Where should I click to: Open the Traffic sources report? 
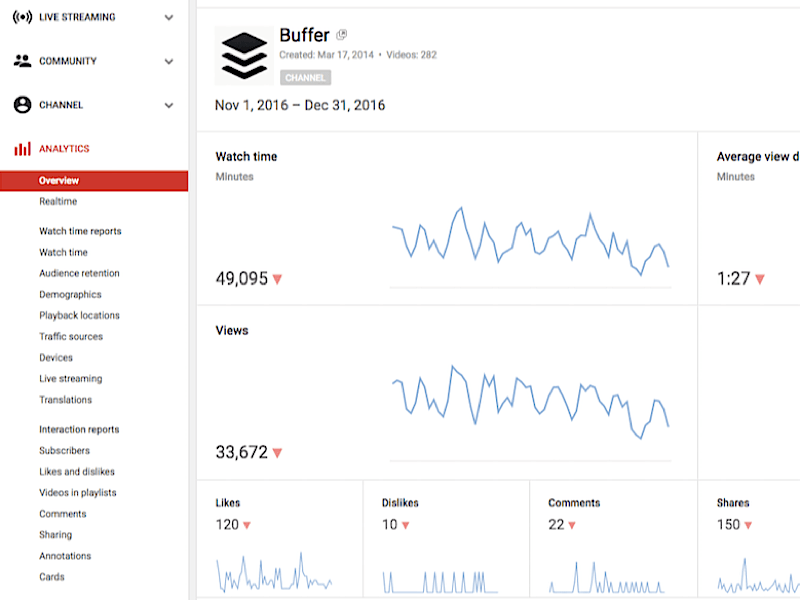click(x=71, y=336)
